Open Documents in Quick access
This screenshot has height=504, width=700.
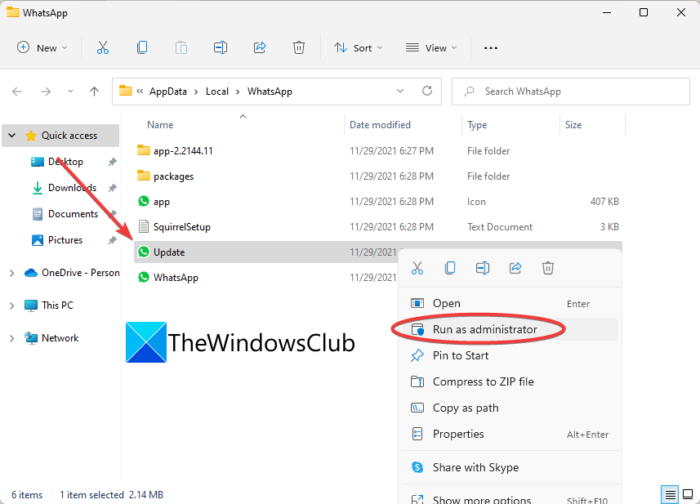click(73, 214)
